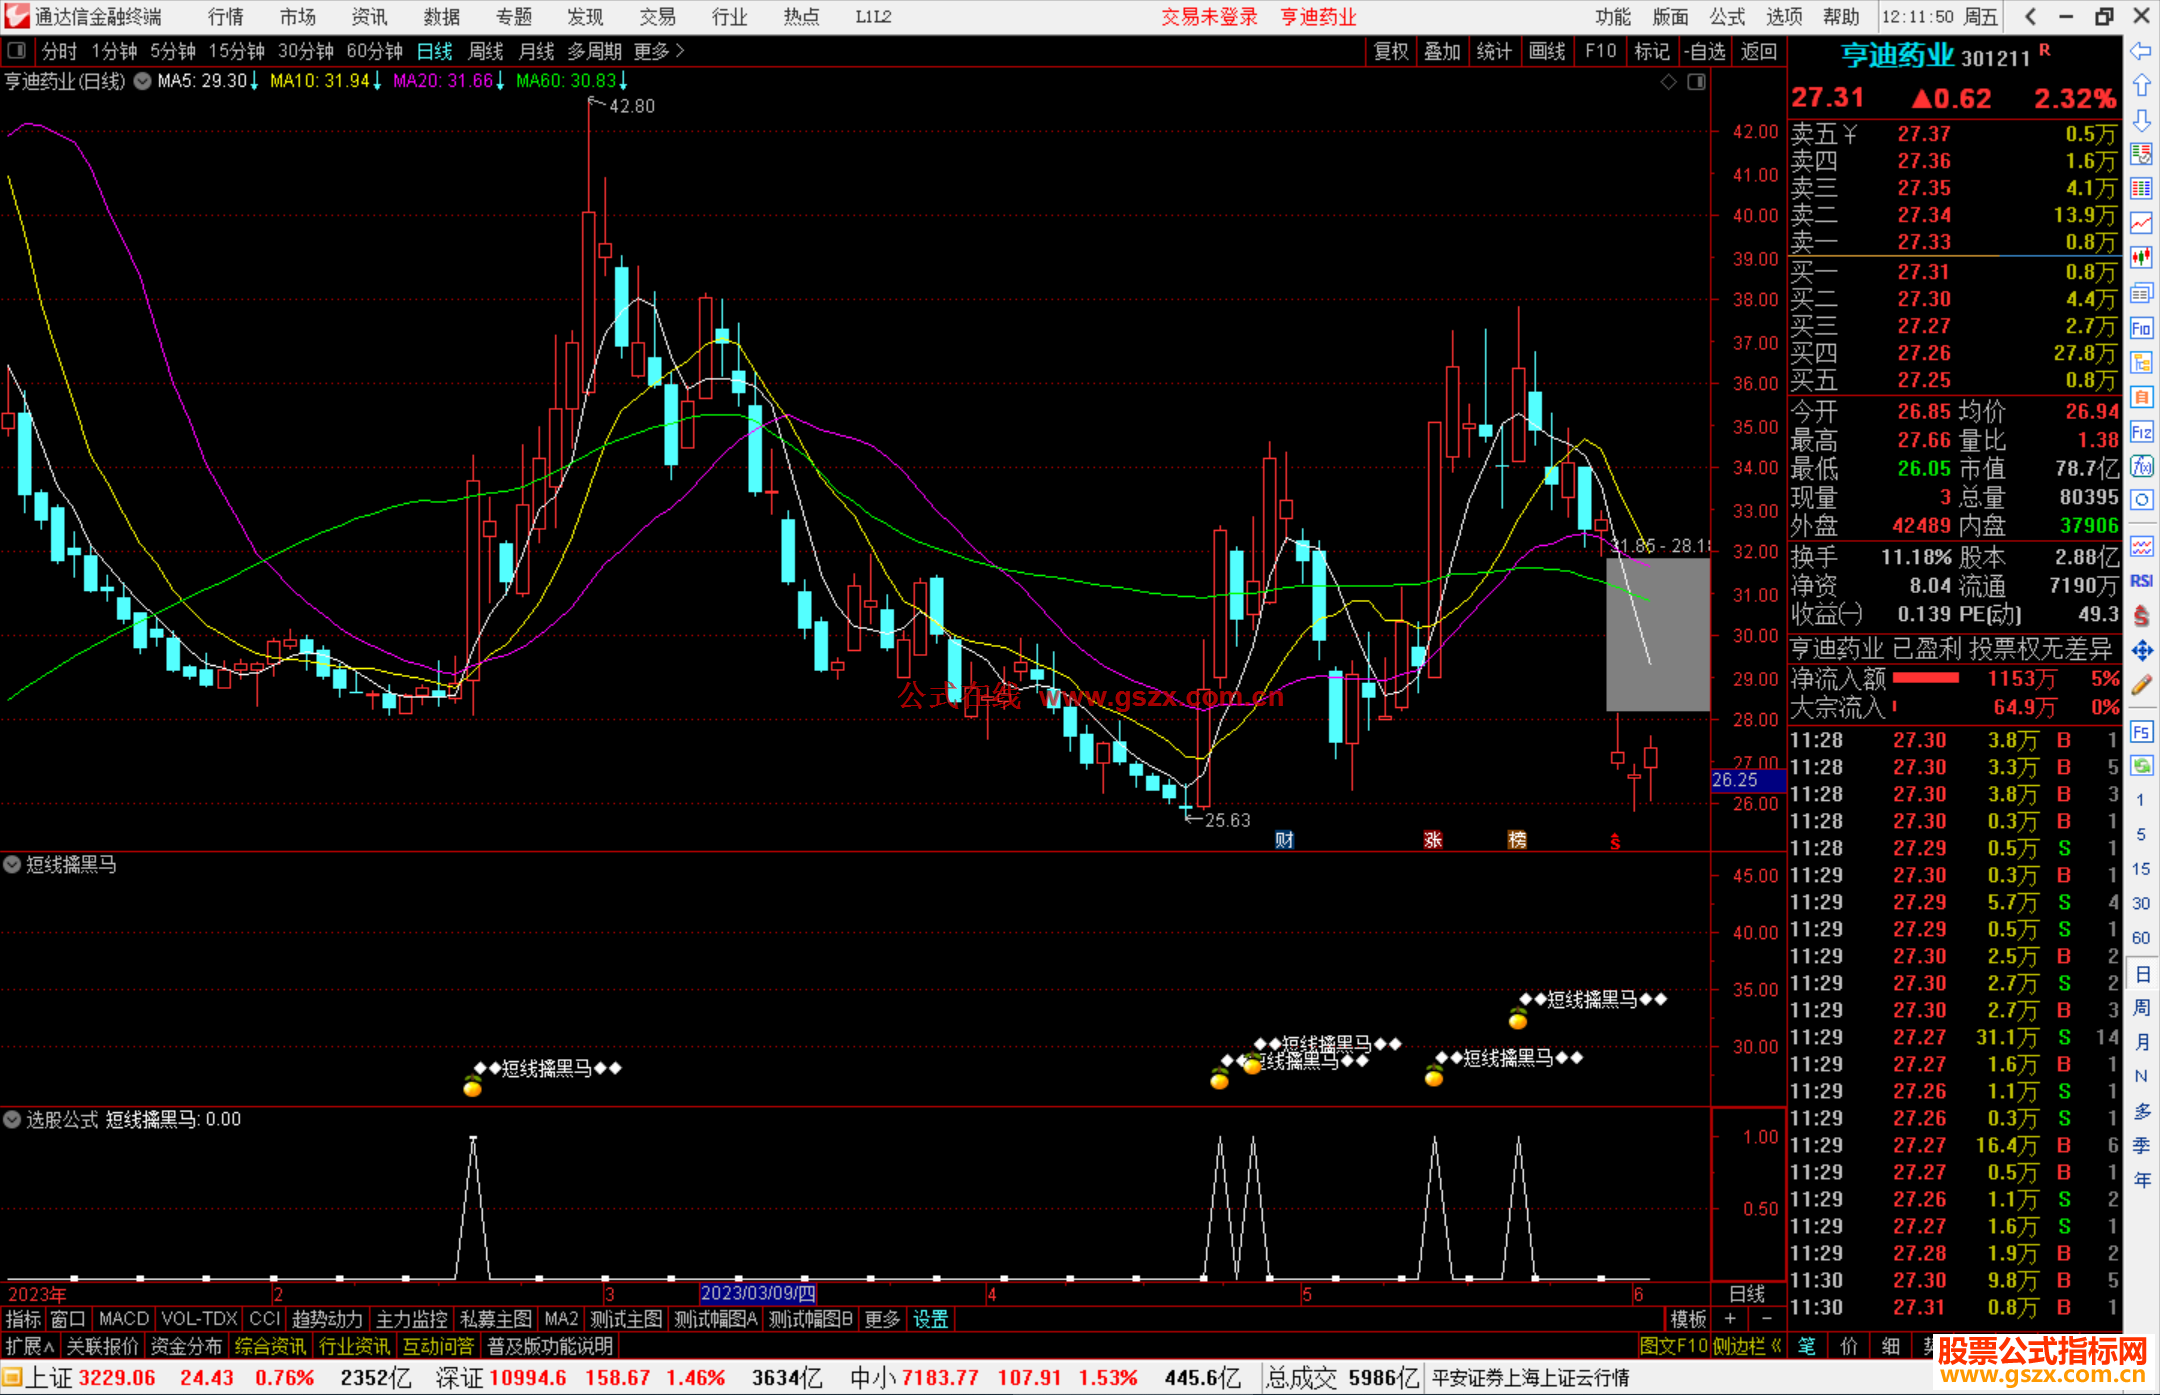Click the F10 company info sidebar icon
The height and width of the screenshot is (1395, 2160).
[x=2141, y=328]
